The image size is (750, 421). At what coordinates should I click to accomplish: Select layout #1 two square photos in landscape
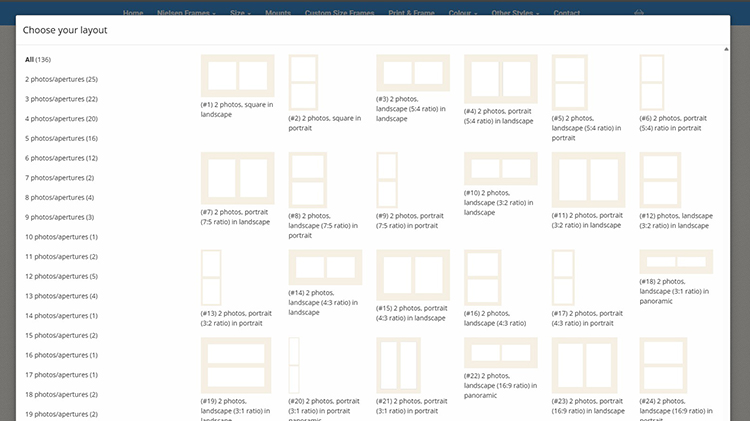click(237, 76)
